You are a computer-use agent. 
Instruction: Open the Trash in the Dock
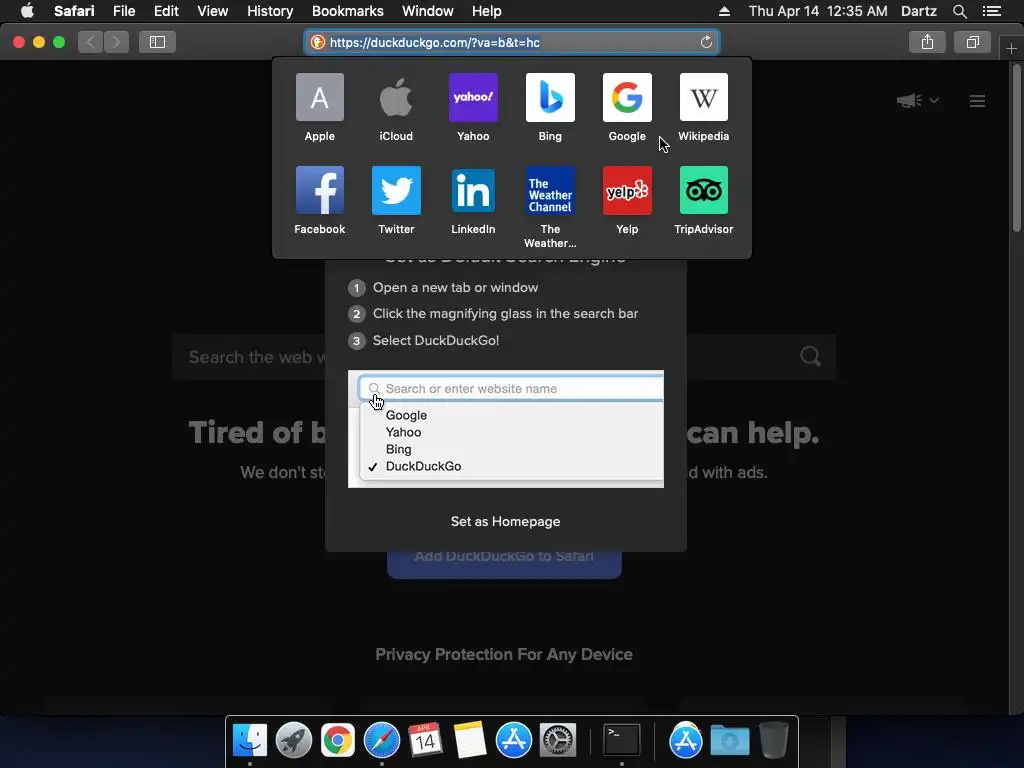pos(774,741)
